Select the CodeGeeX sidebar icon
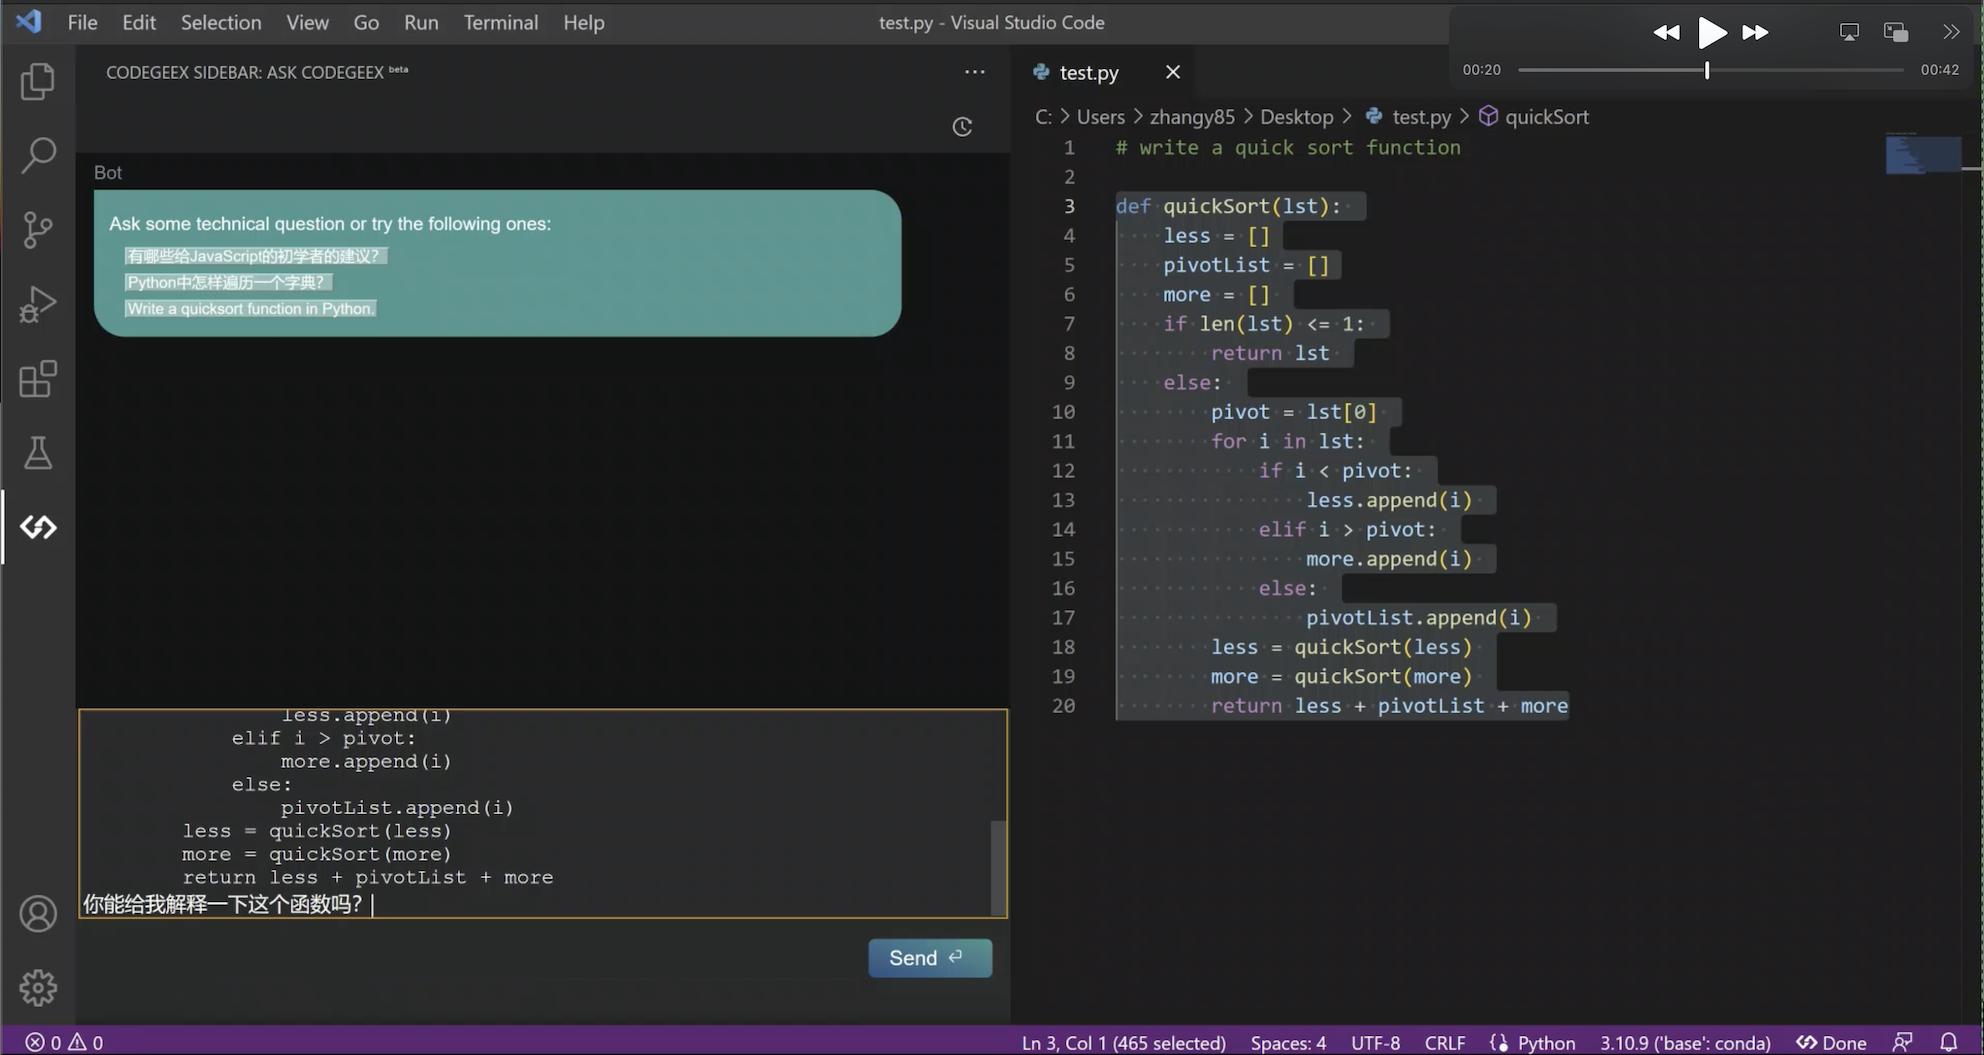This screenshot has height=1055, width=1984. [x=38, y=527]
